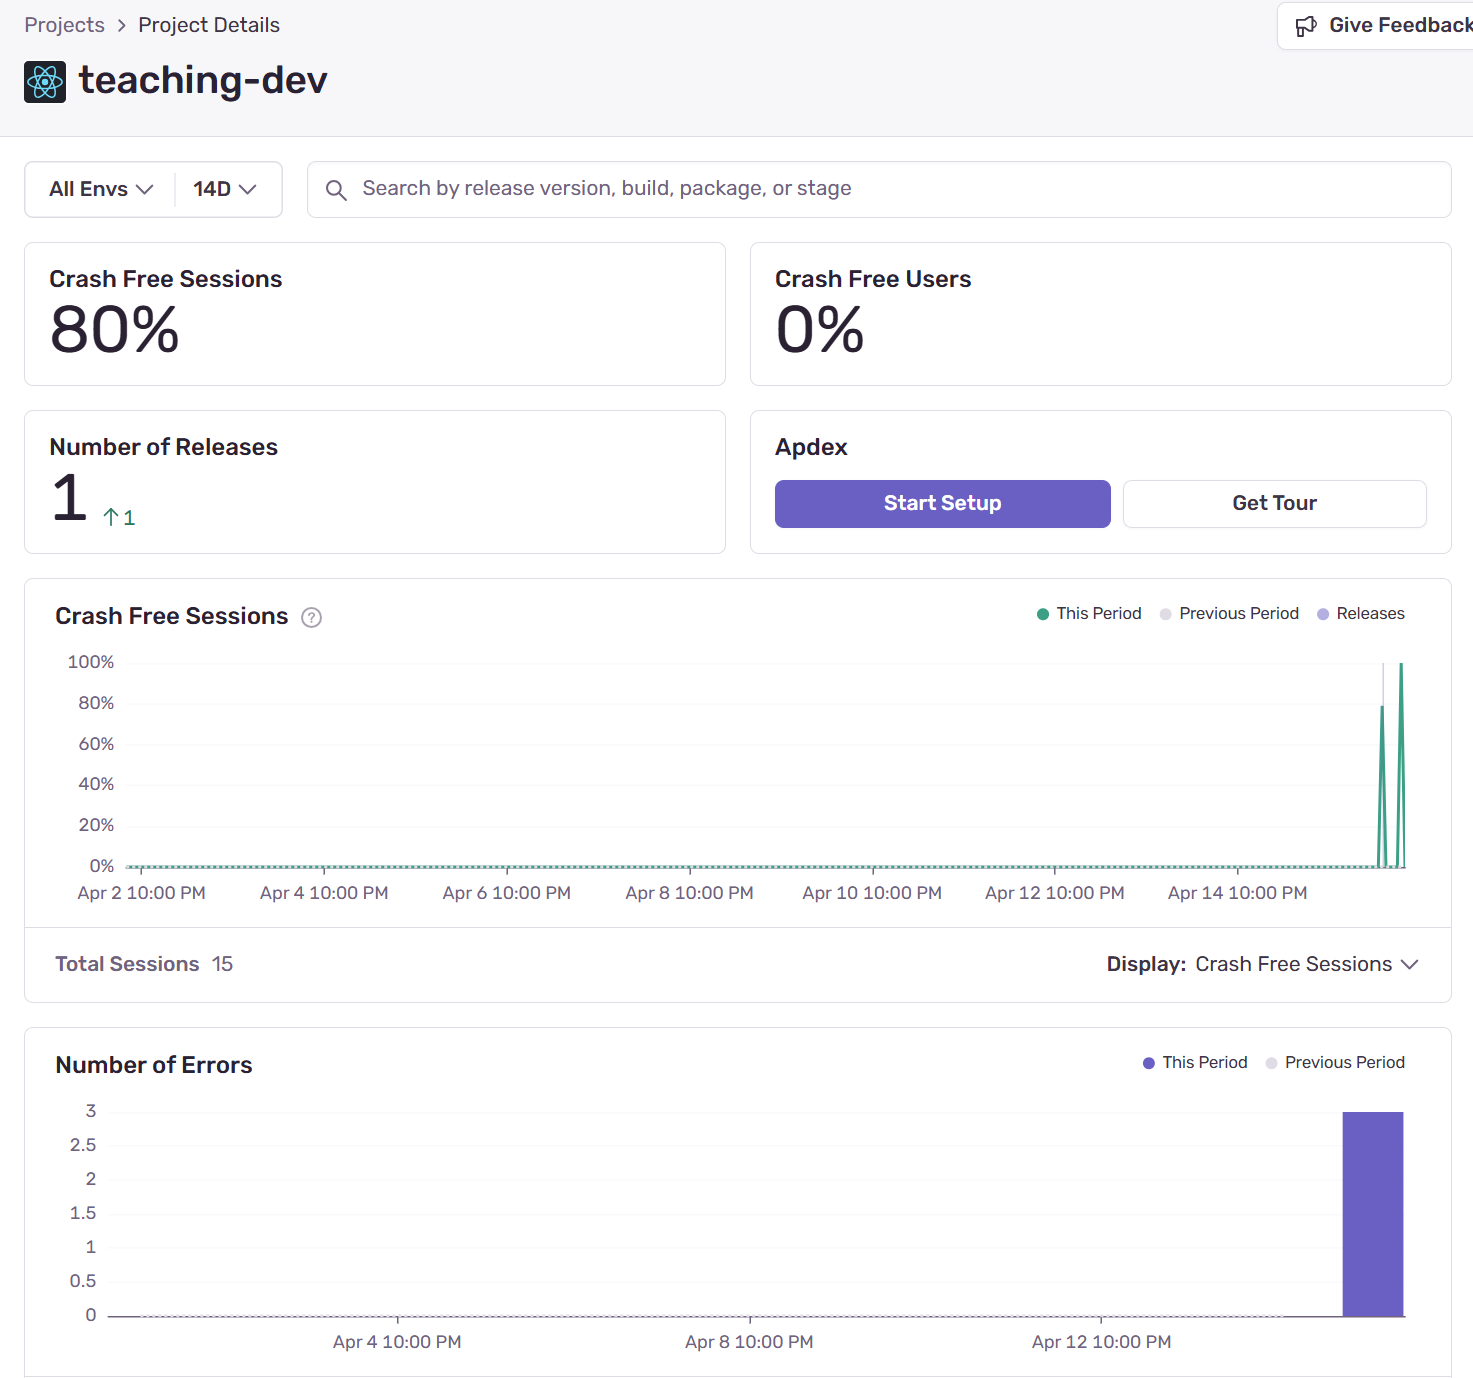Click the megaphone icon in Give Feedback
1473x1378 pixels.
(1306, 25)
